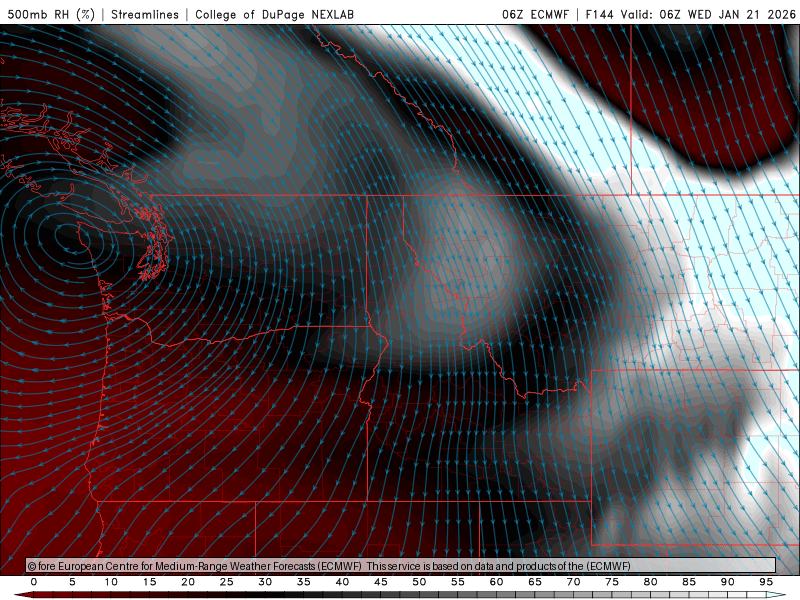Select the "95" color scale label

point(766,582)
